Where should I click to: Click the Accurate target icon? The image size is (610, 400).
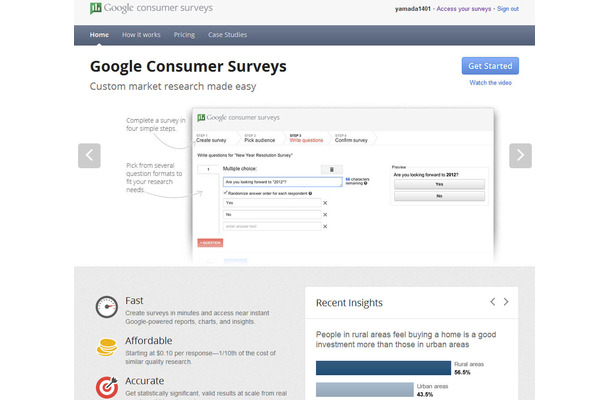(107, 387)
